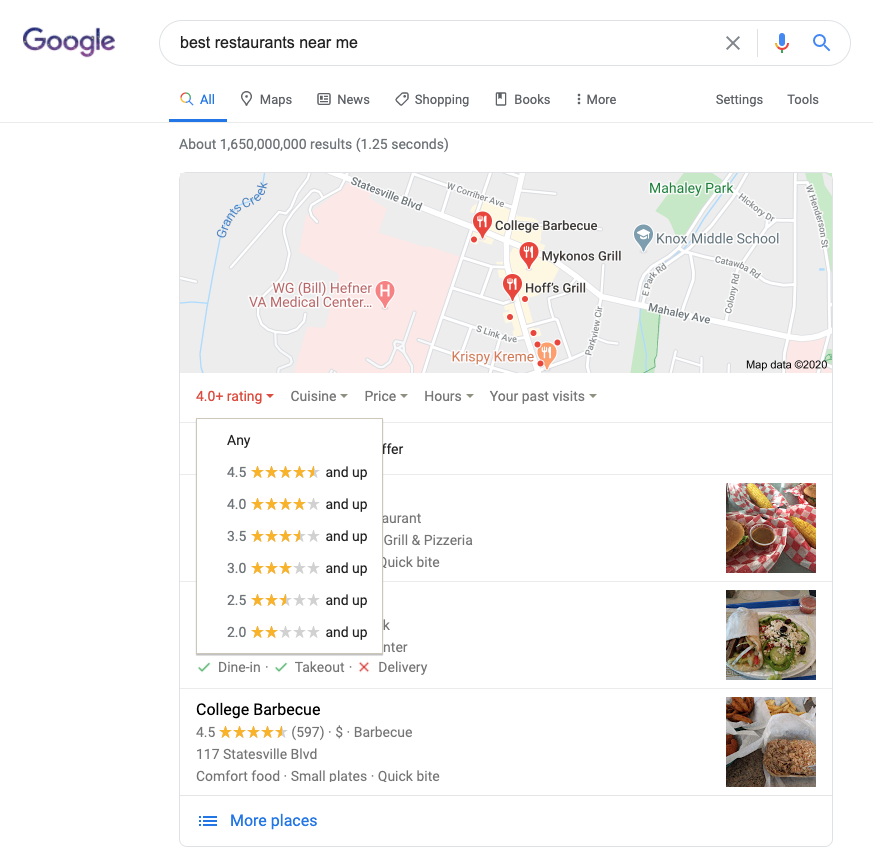Image resolution: width=873 pixels, height=857 pixels.
Task: Expand the Cuisine filter dropdown
Action: click(319, 396)
